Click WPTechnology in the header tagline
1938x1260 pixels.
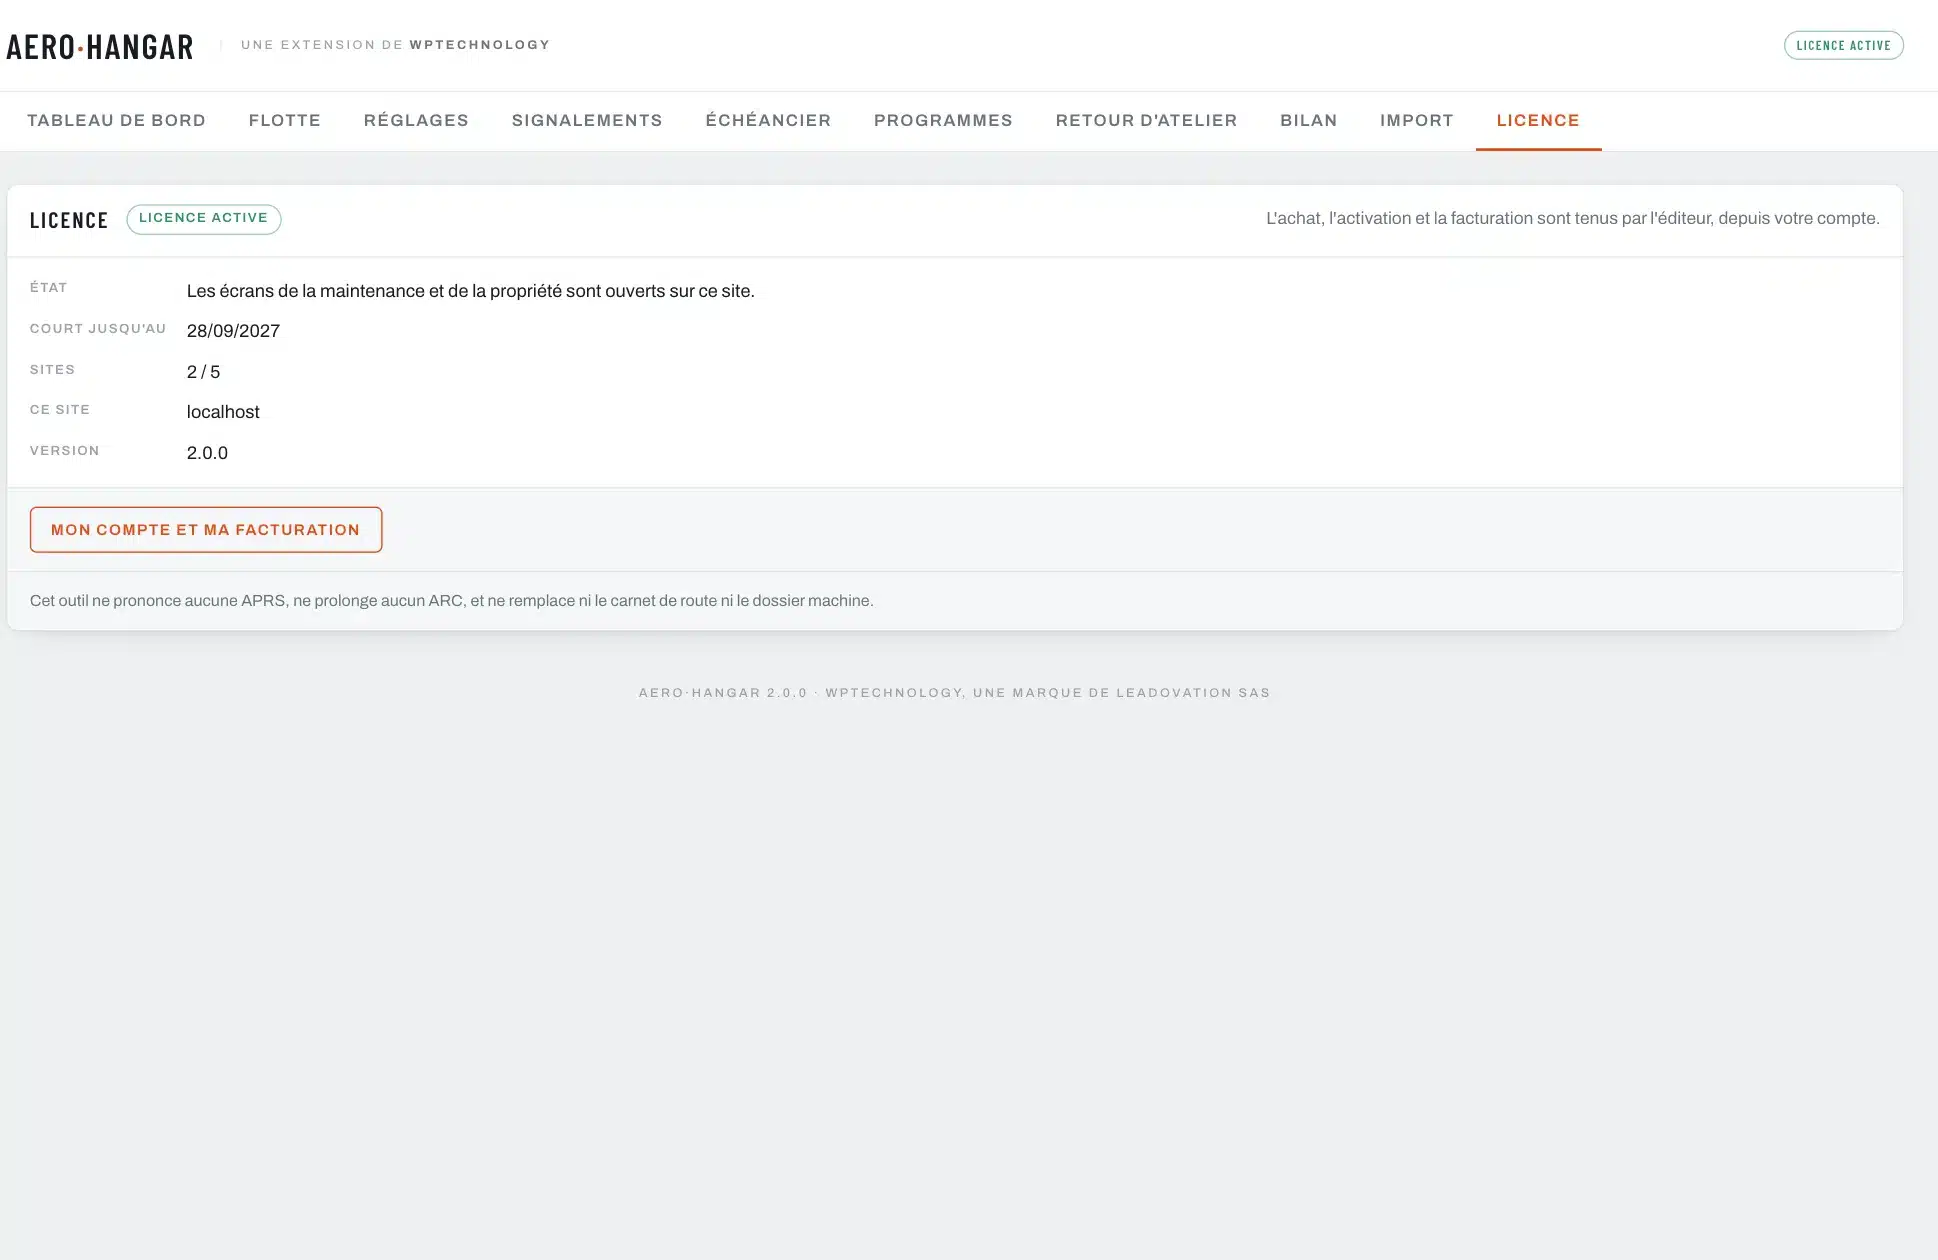(x=480, y=45)
